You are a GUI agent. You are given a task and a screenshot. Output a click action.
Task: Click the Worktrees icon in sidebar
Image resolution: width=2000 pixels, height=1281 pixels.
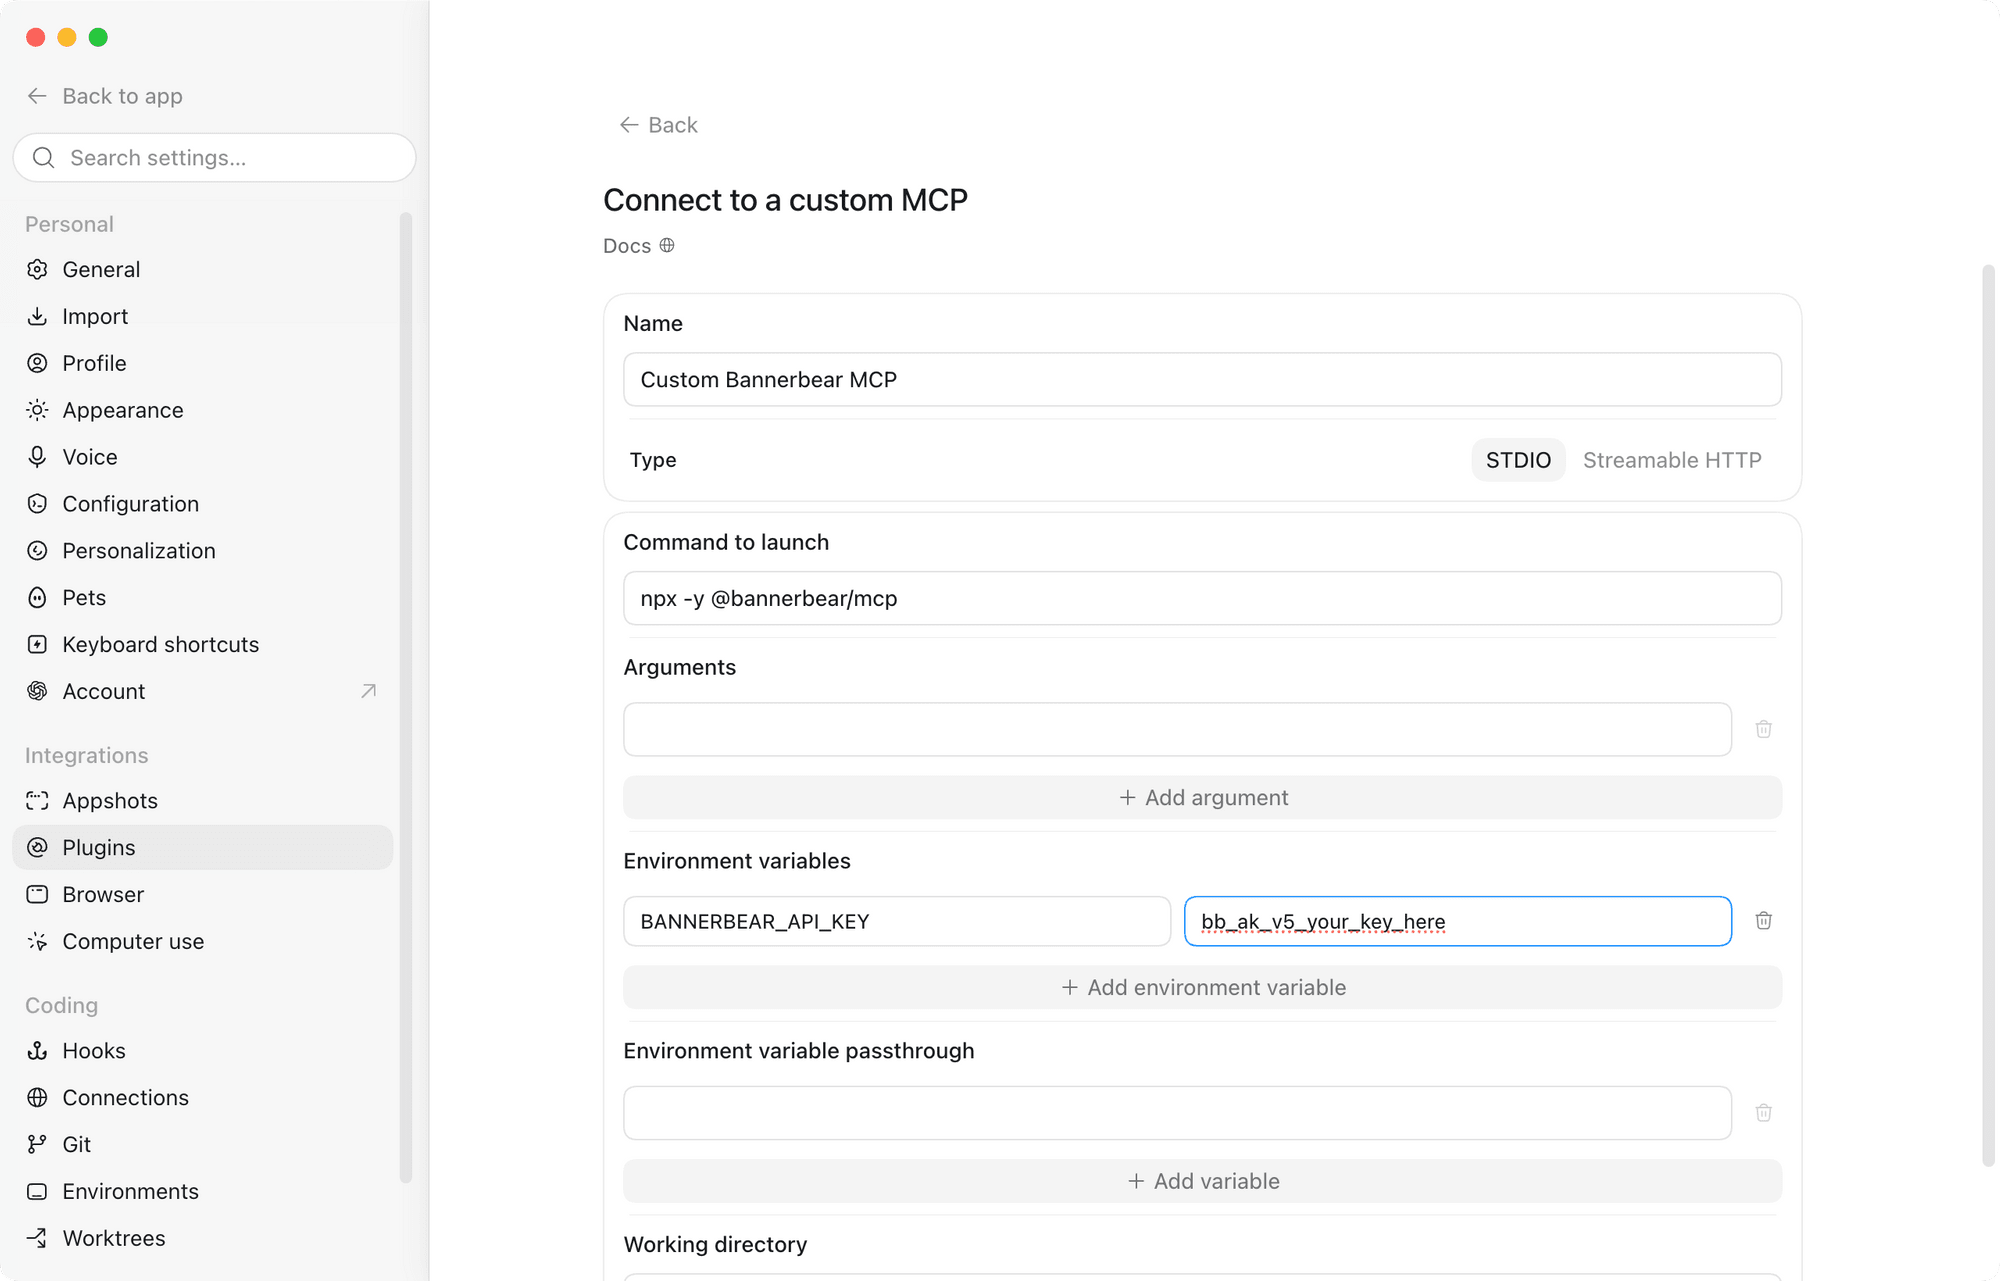(x=37, y=1238)
